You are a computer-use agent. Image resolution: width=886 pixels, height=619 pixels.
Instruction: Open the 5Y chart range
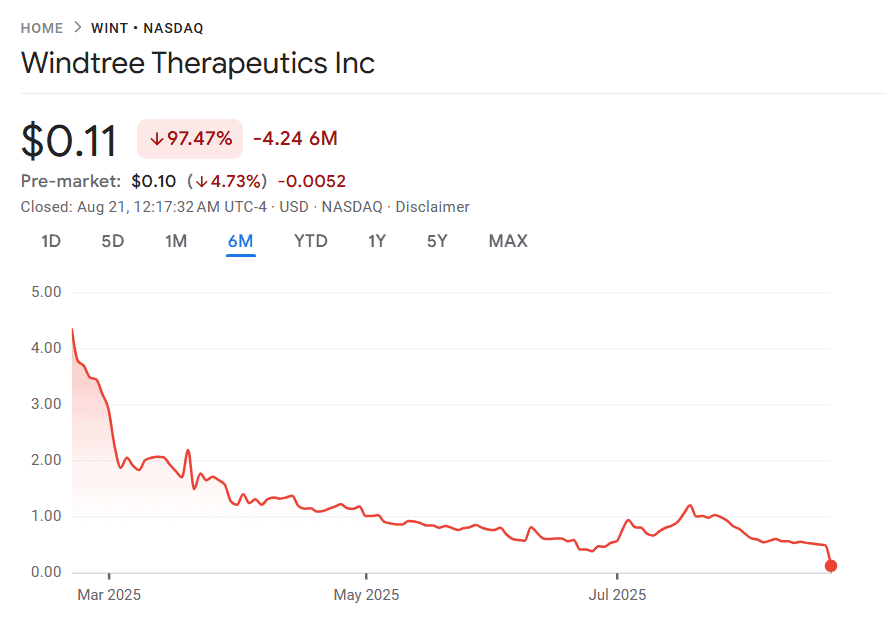coord(437,241)
